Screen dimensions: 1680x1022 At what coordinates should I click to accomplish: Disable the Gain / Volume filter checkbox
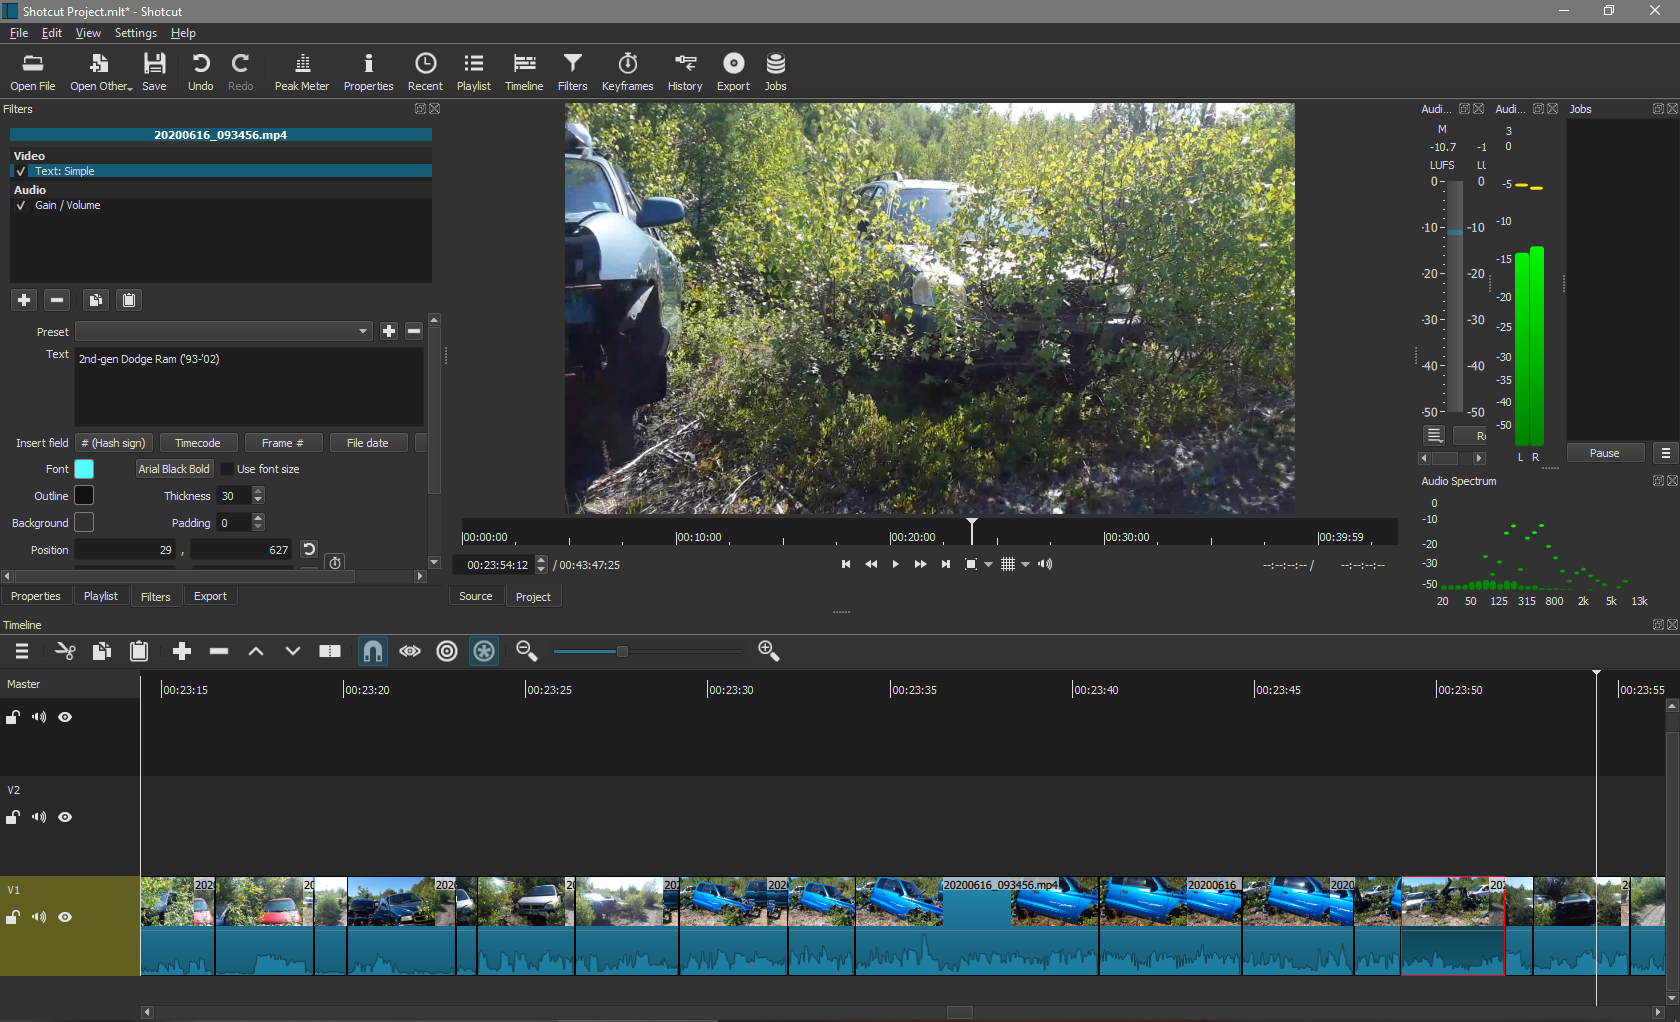(x=21, y=205)
